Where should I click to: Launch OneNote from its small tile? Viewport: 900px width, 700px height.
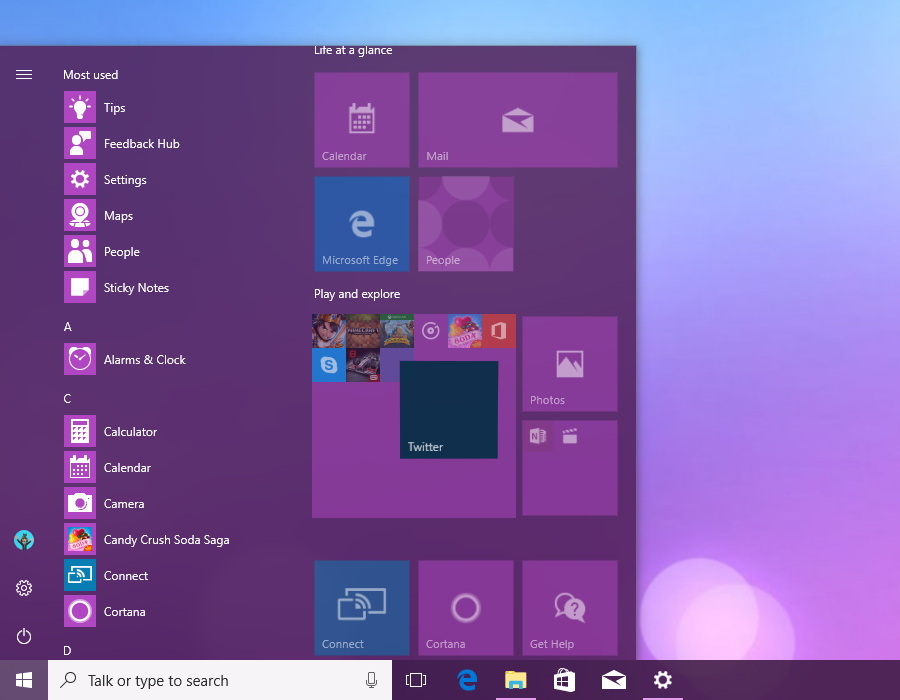537,436
